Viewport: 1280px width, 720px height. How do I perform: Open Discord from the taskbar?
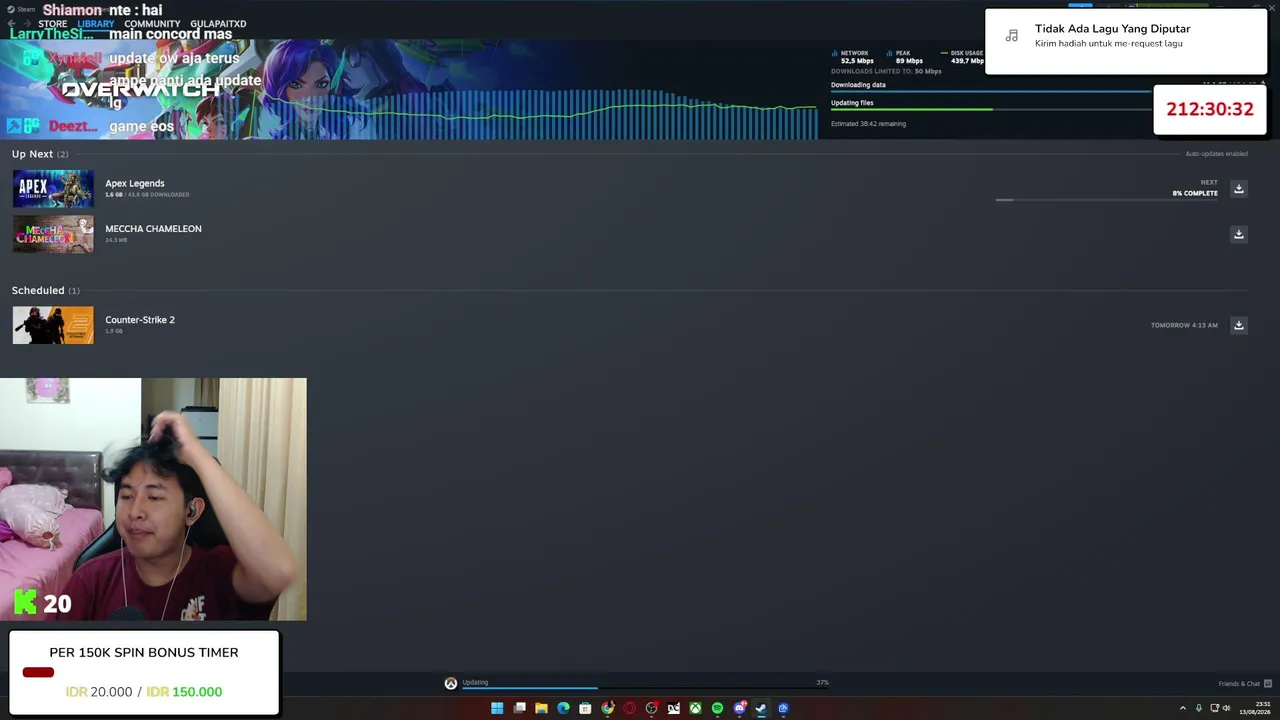(x=739, y=708)
